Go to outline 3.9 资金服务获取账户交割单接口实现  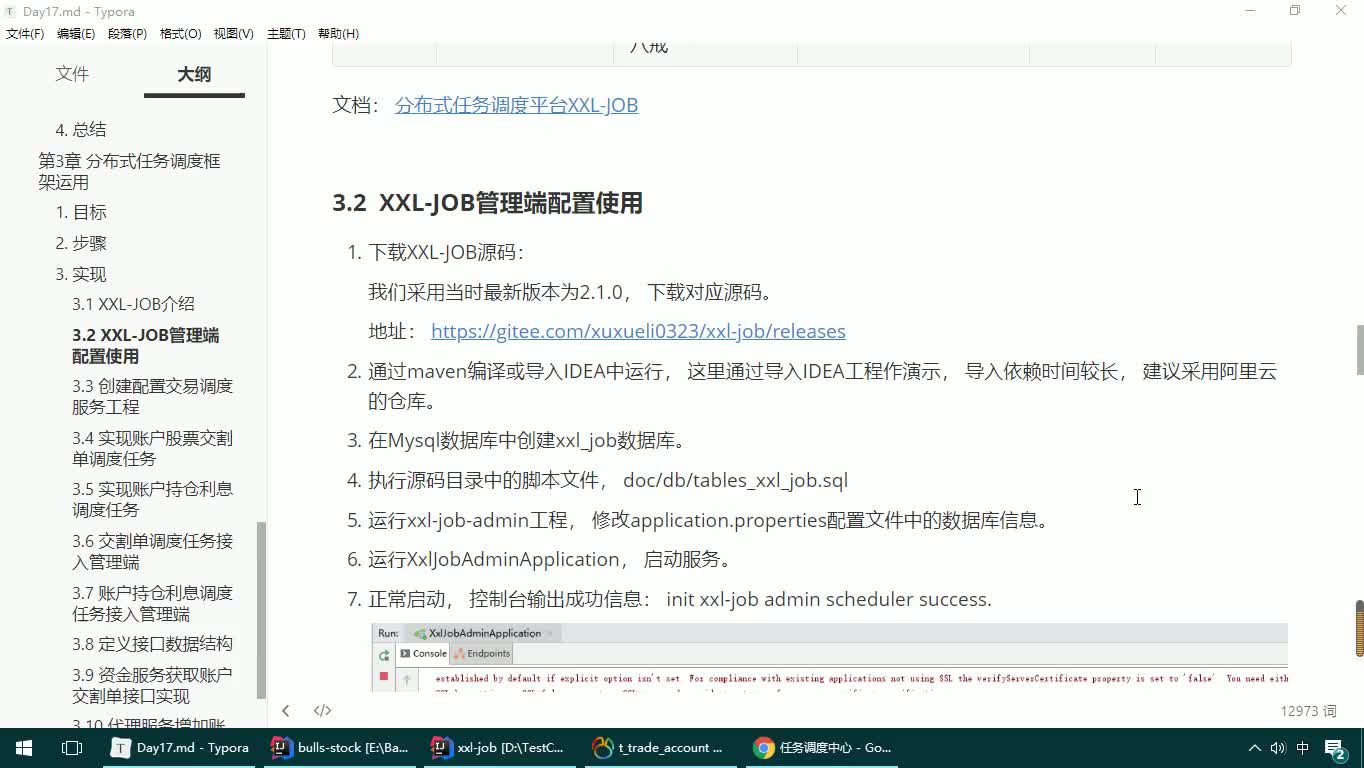click(152, 685)
